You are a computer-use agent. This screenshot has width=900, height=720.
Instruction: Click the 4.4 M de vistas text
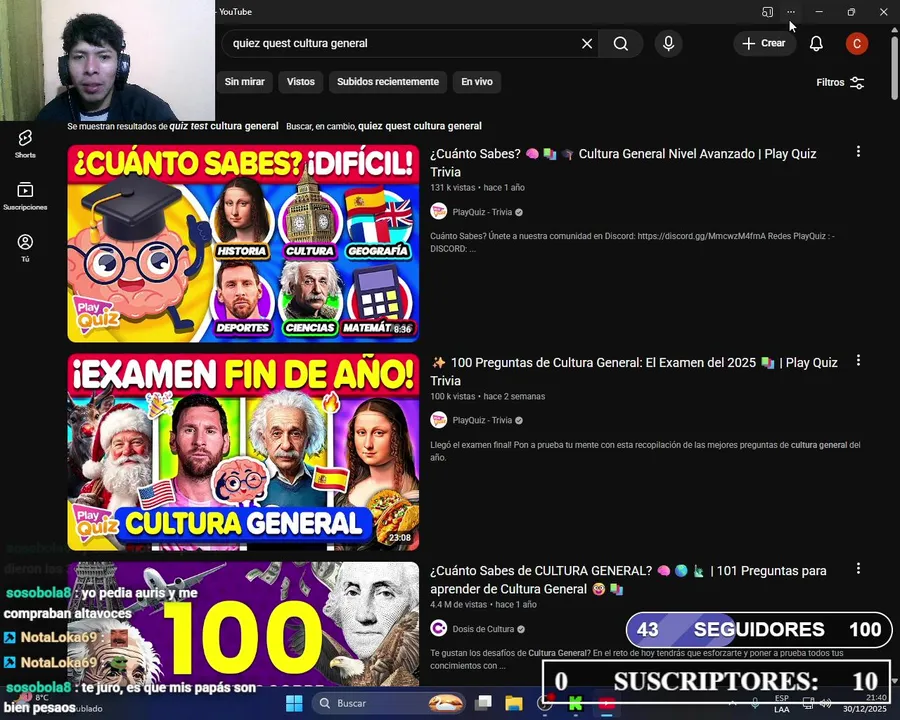point(459,605)
